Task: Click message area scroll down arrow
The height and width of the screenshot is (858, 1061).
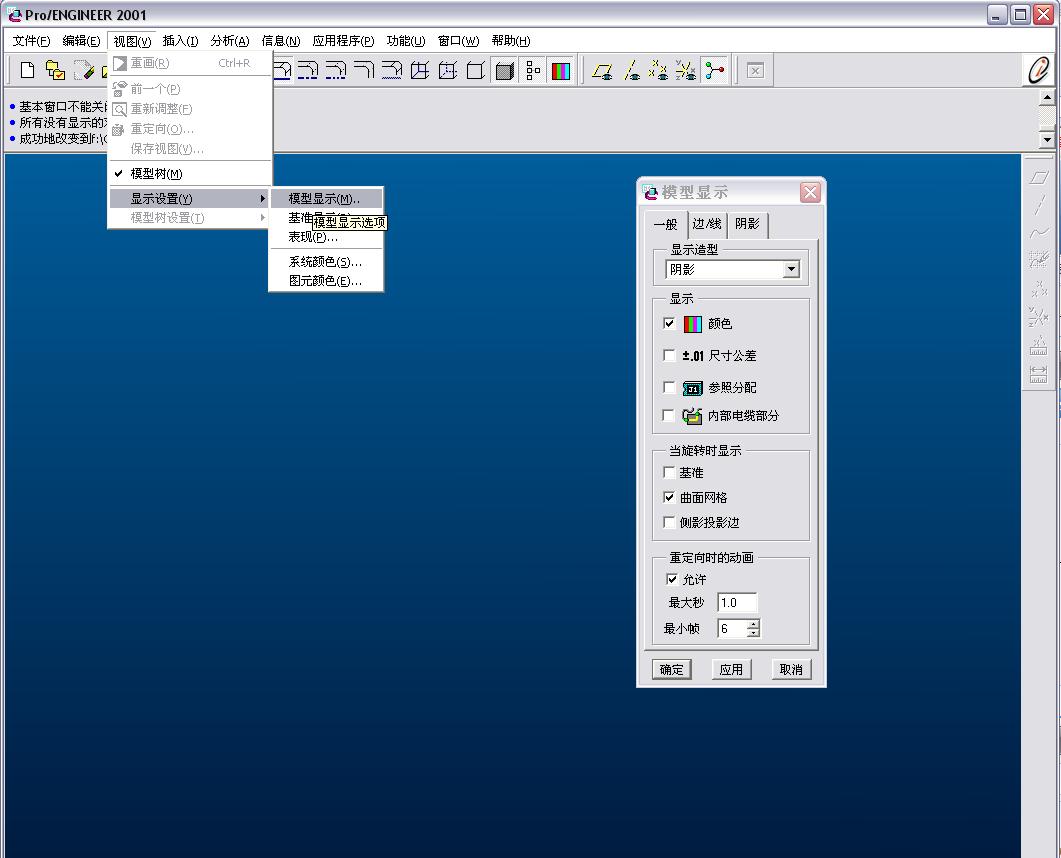Action: (1047, 140)
